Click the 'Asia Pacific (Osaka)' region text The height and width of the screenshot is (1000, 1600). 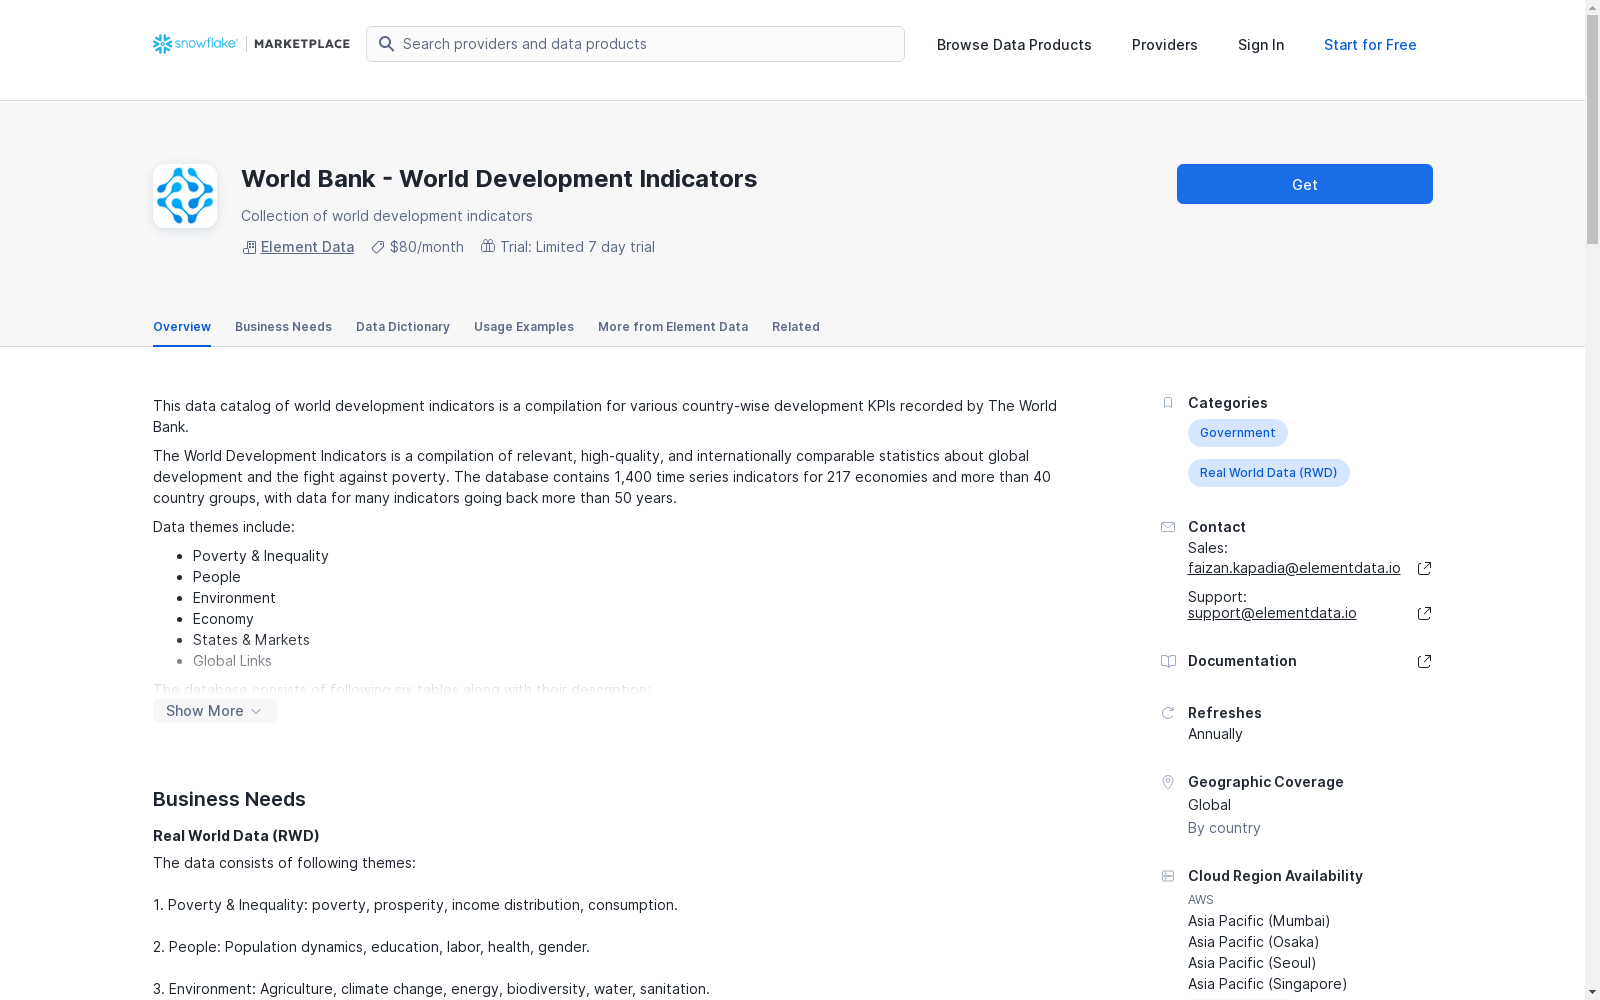coord(1254,942)
